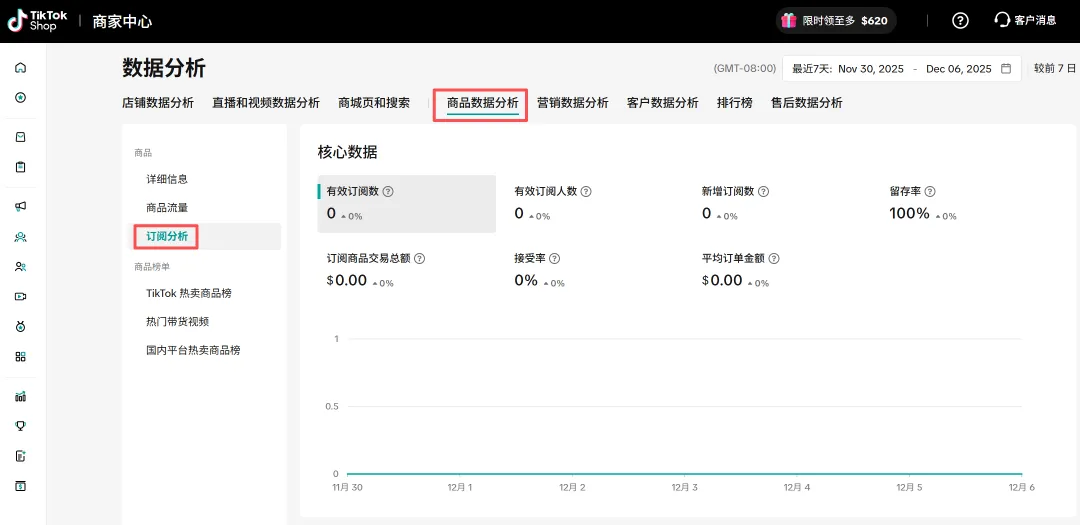Open the 较前 7 日 comparison selector
This screenshot has height=525, width=1080.
point(1054,69)
